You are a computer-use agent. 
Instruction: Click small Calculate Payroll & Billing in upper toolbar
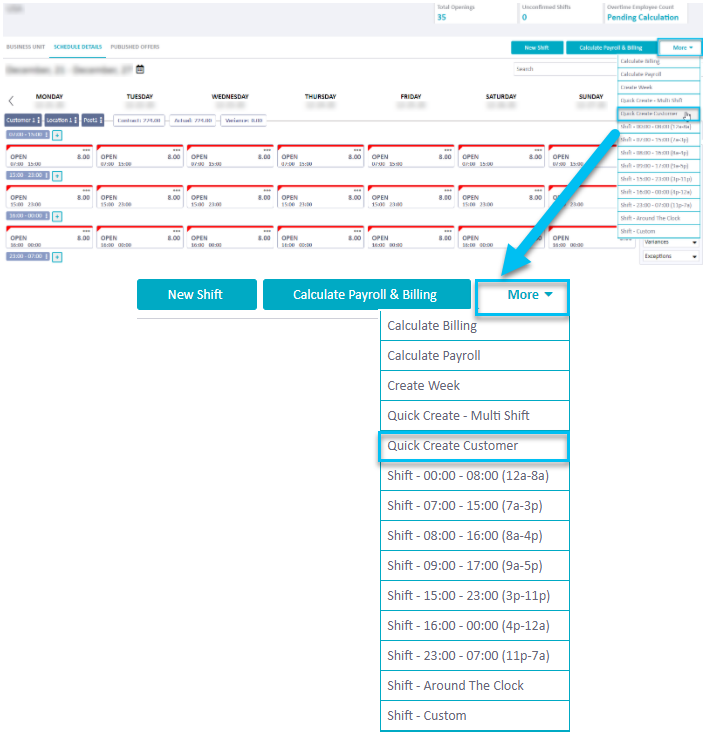point(611,48)
